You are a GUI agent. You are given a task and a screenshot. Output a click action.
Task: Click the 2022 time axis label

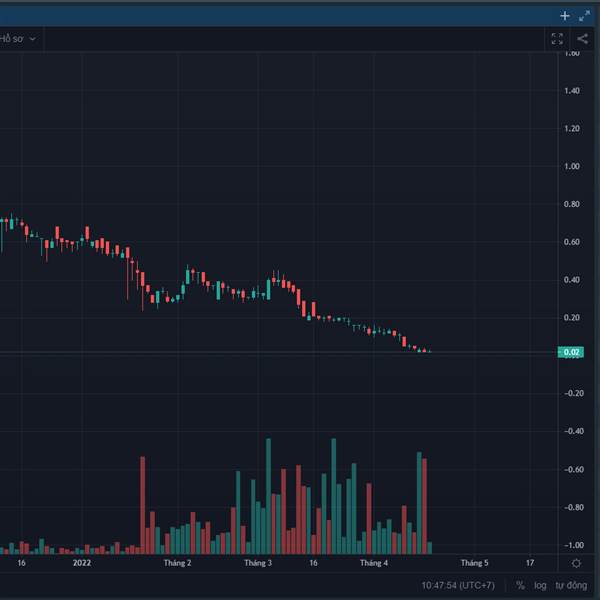(x=82, y=563)
